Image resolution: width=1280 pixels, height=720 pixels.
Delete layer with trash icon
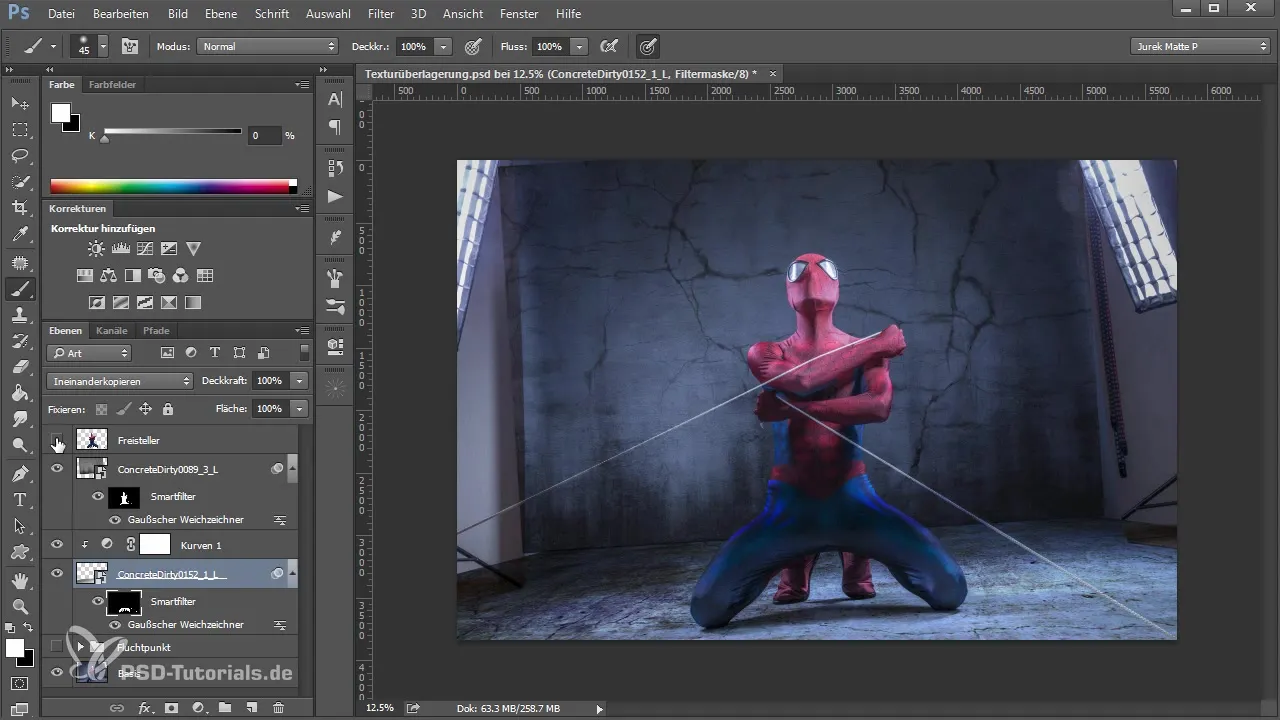278,708
